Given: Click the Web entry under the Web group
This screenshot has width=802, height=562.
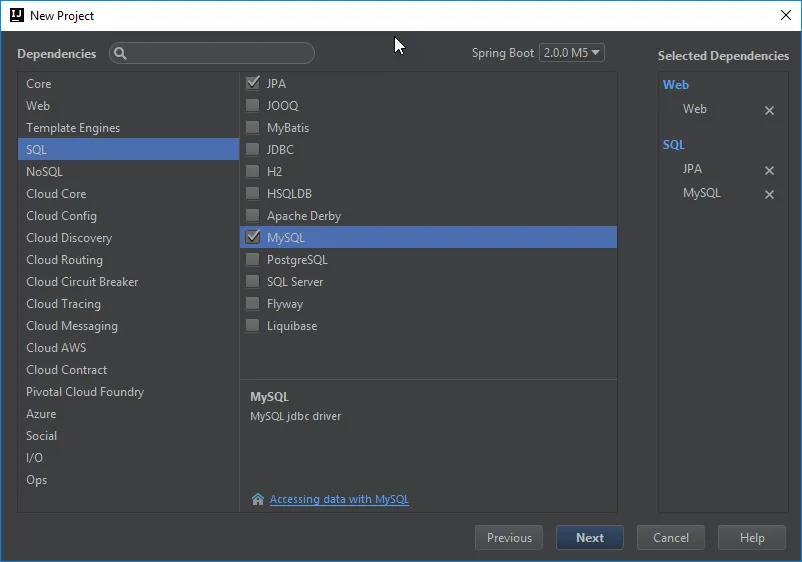Looking at the screenshot, I should (695, 109).
